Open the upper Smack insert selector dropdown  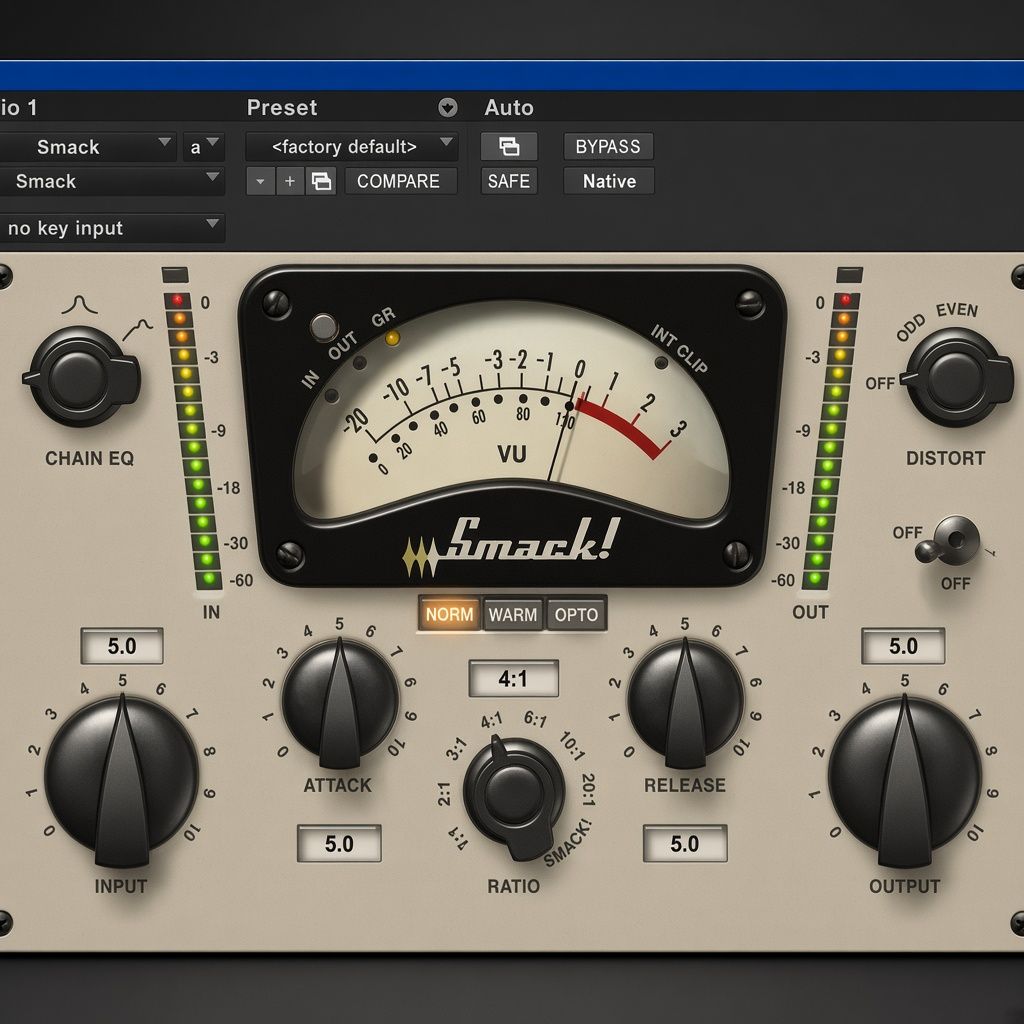click(x=86, y=146)
